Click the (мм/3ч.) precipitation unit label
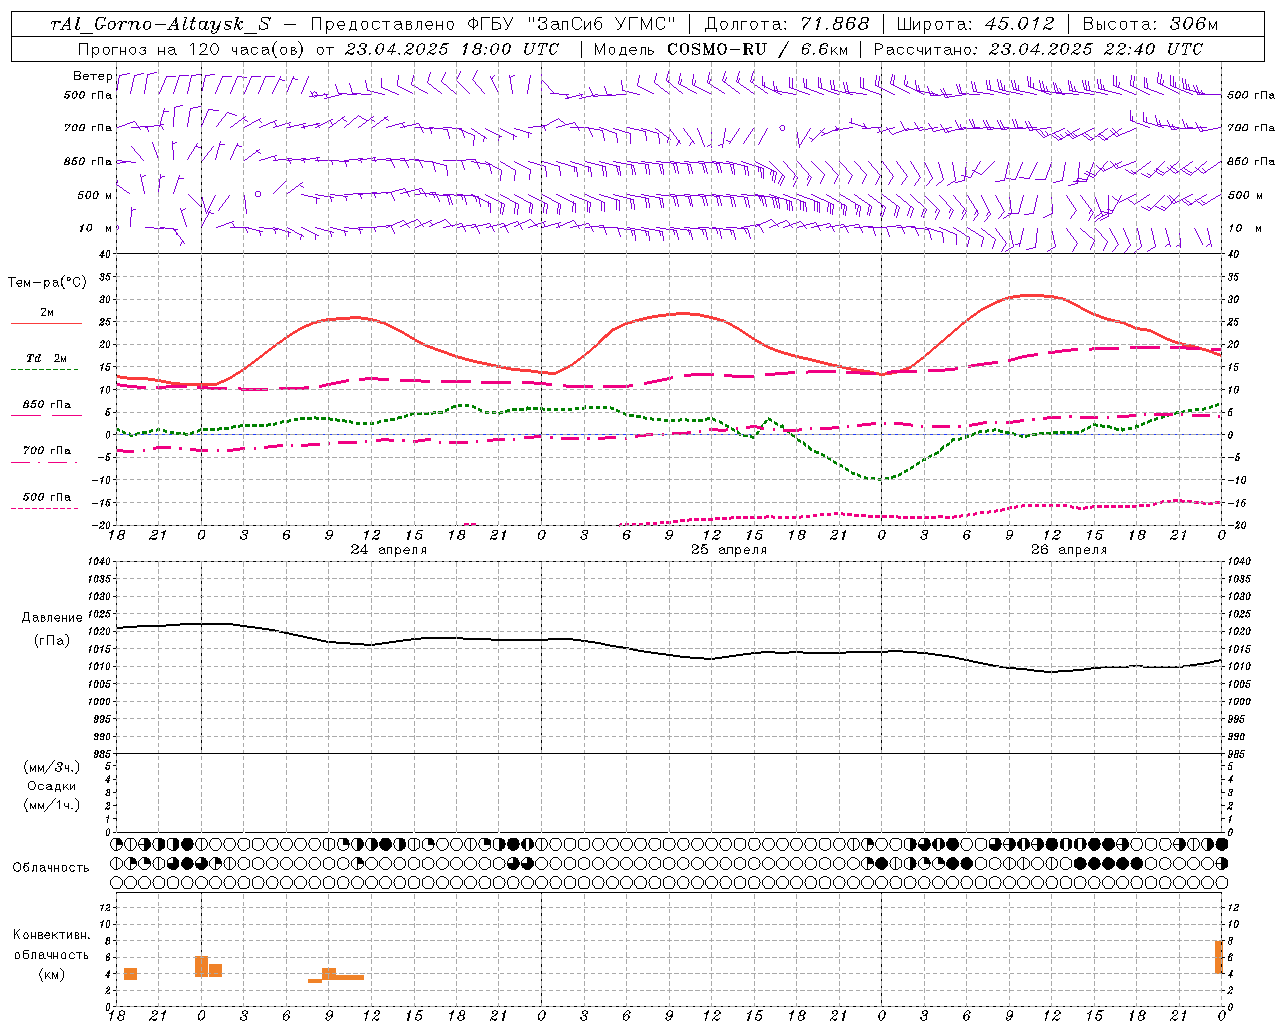Image resolution: width=1280 pixels, height=1024 pixels. click(52, 767)
